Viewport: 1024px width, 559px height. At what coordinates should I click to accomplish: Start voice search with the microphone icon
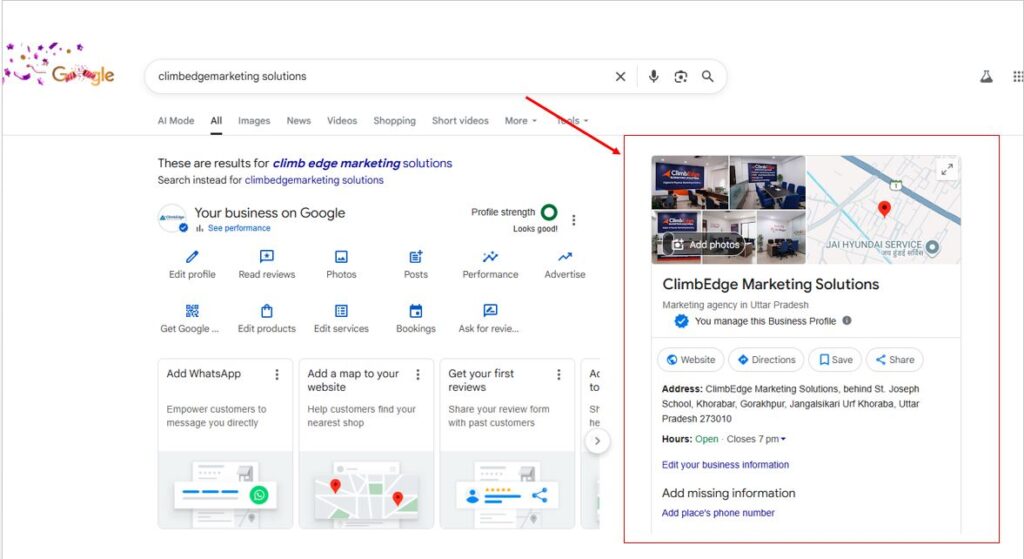click(653, 76)
